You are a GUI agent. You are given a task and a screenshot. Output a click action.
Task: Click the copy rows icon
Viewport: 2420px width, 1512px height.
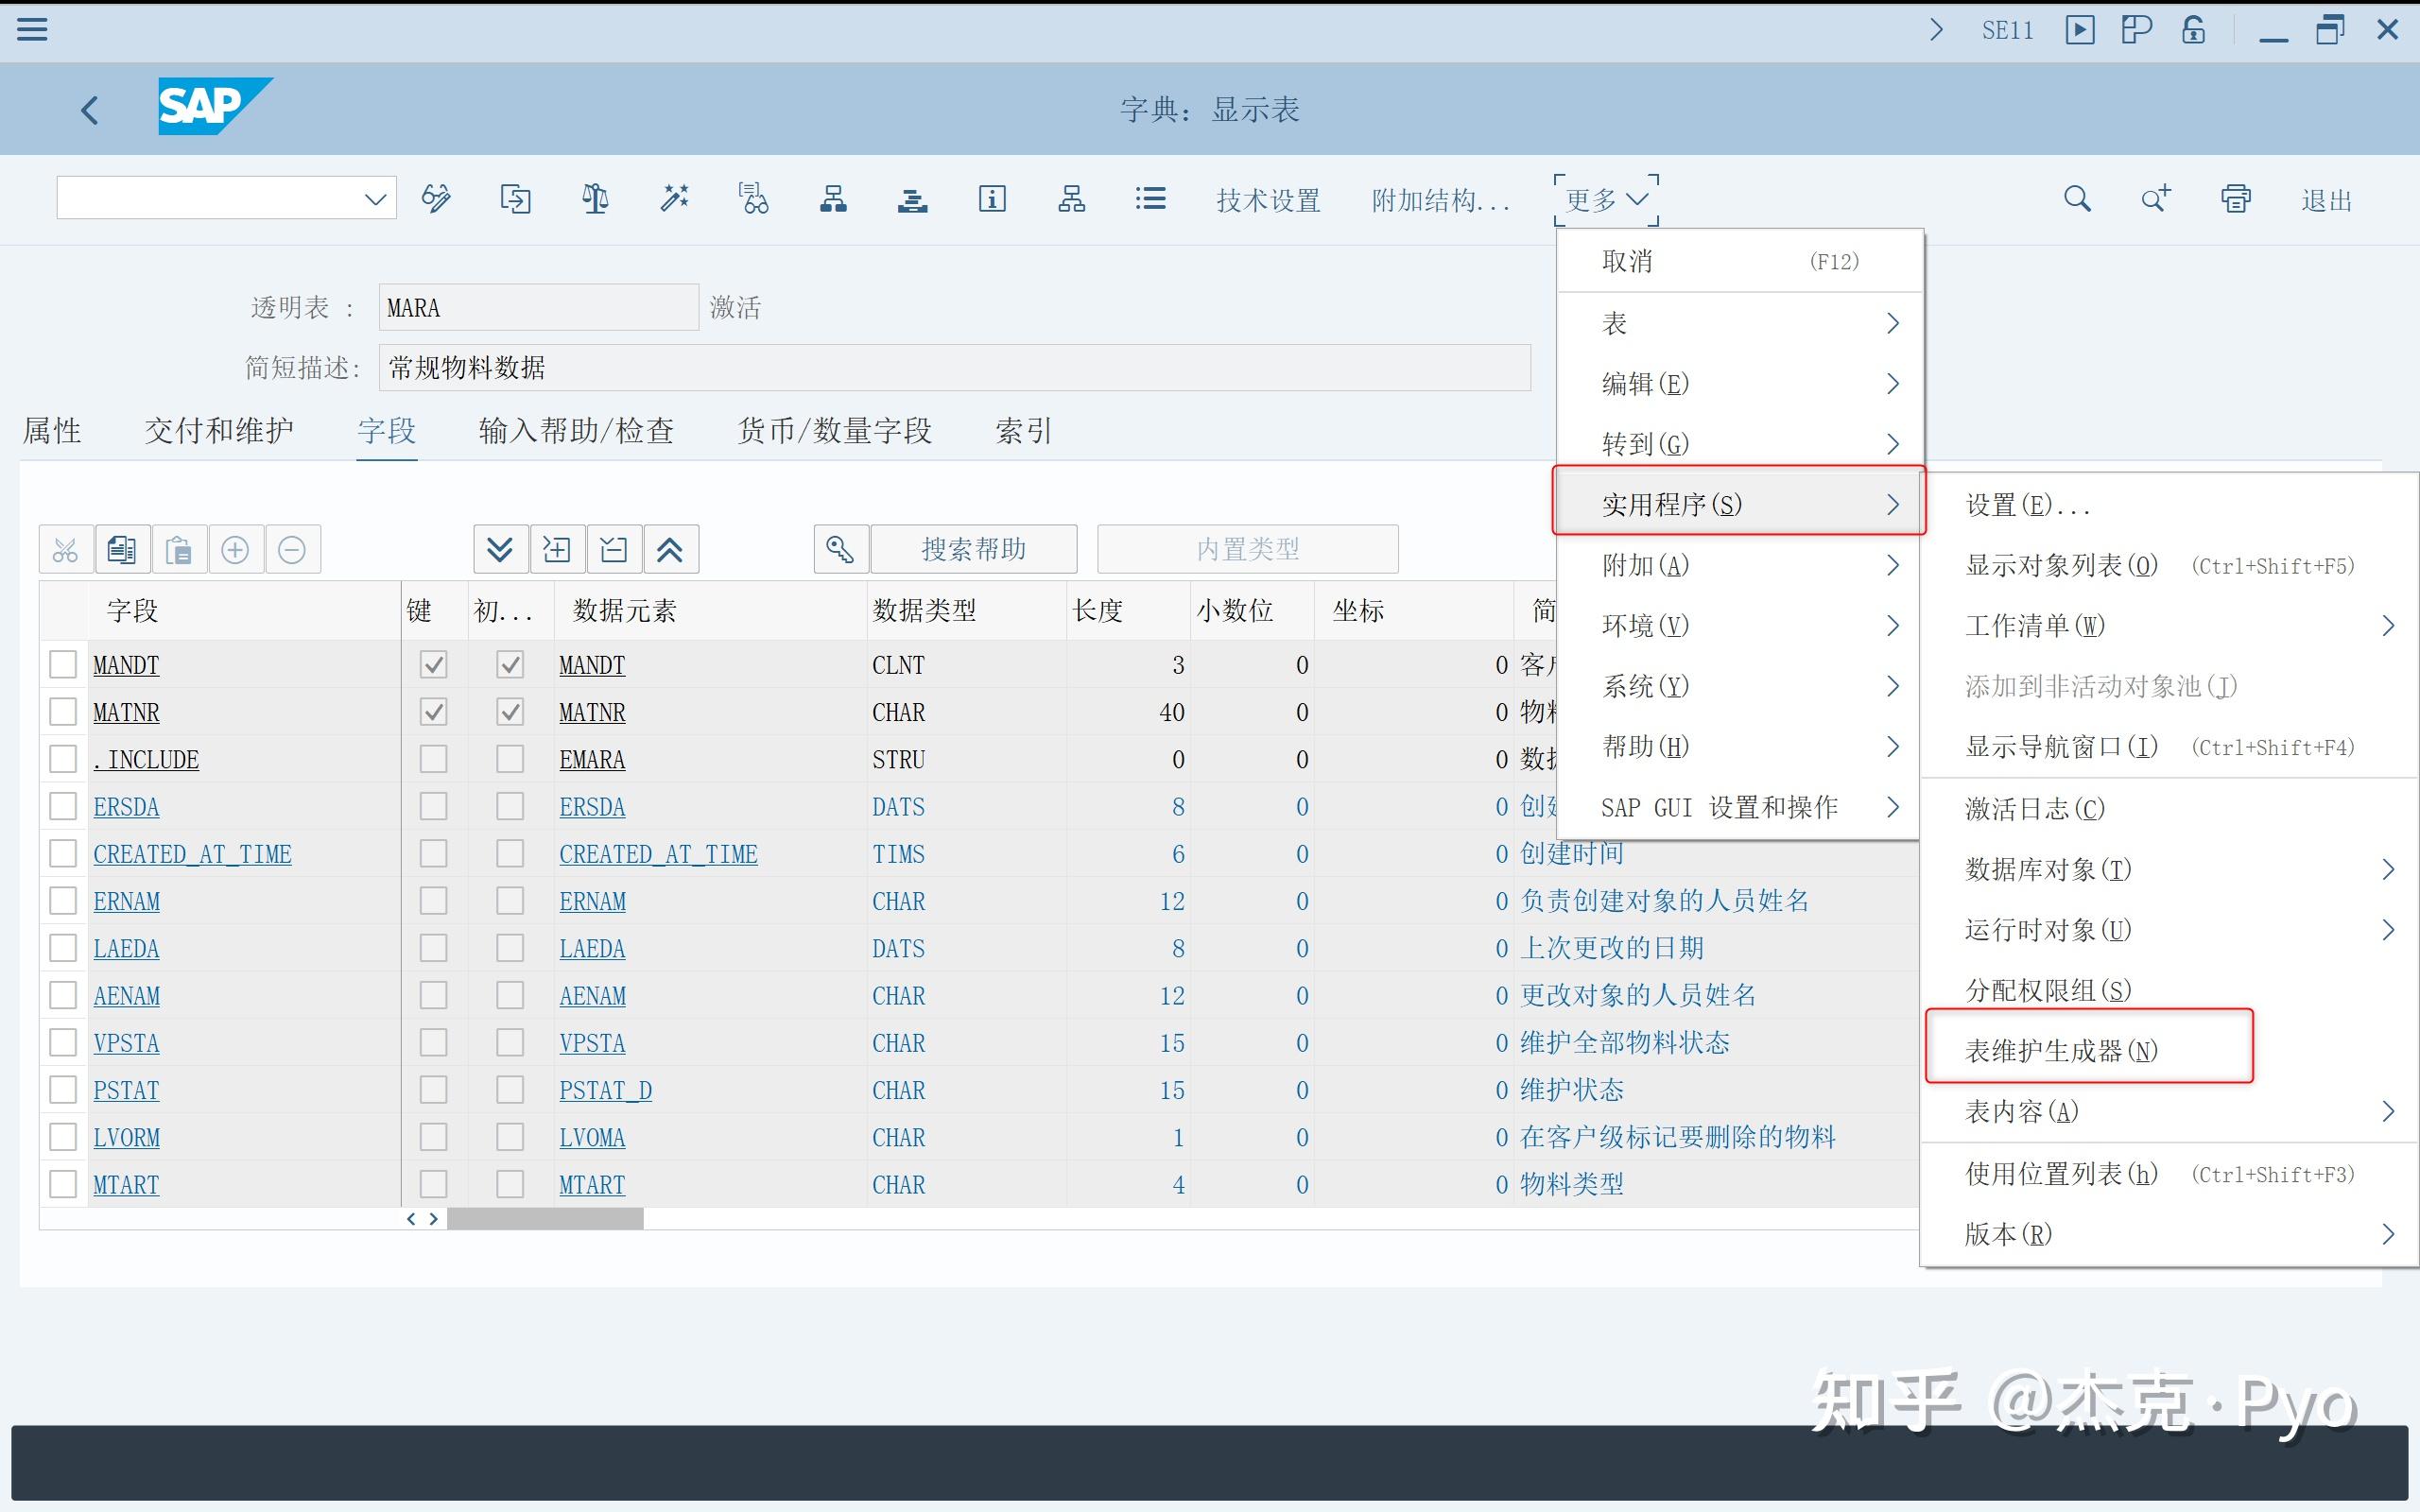tap(122, 549)
